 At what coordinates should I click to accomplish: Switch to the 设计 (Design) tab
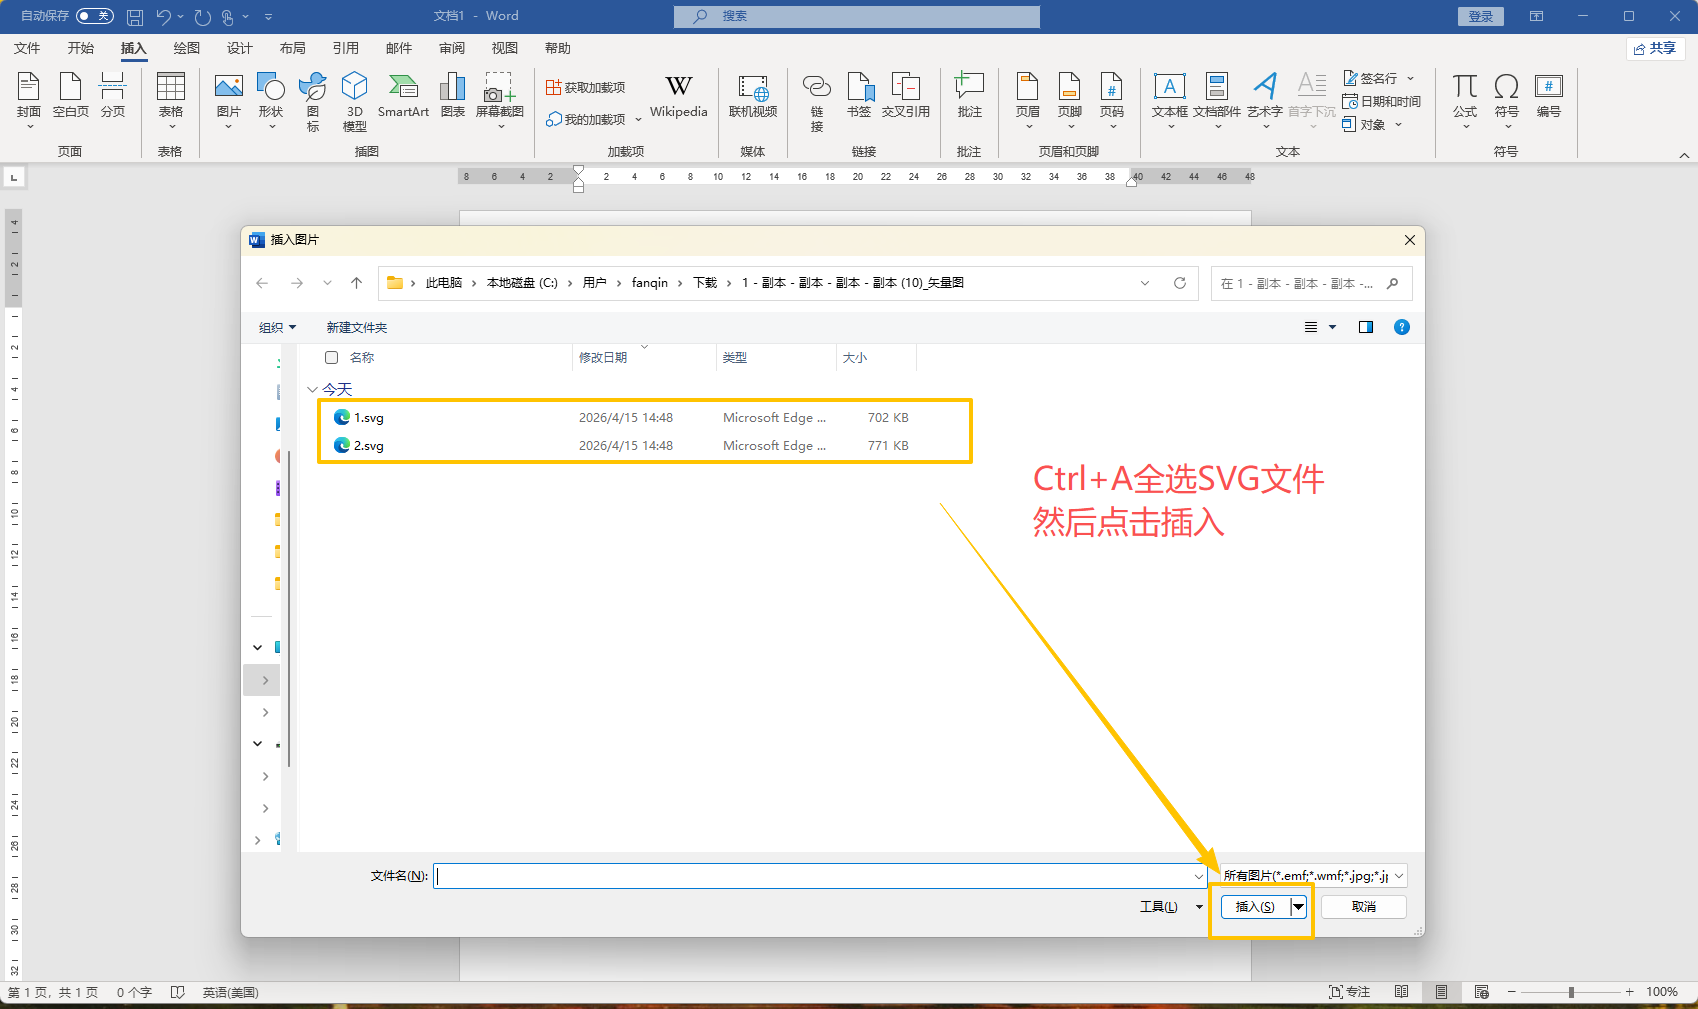(x=239, y=48)
